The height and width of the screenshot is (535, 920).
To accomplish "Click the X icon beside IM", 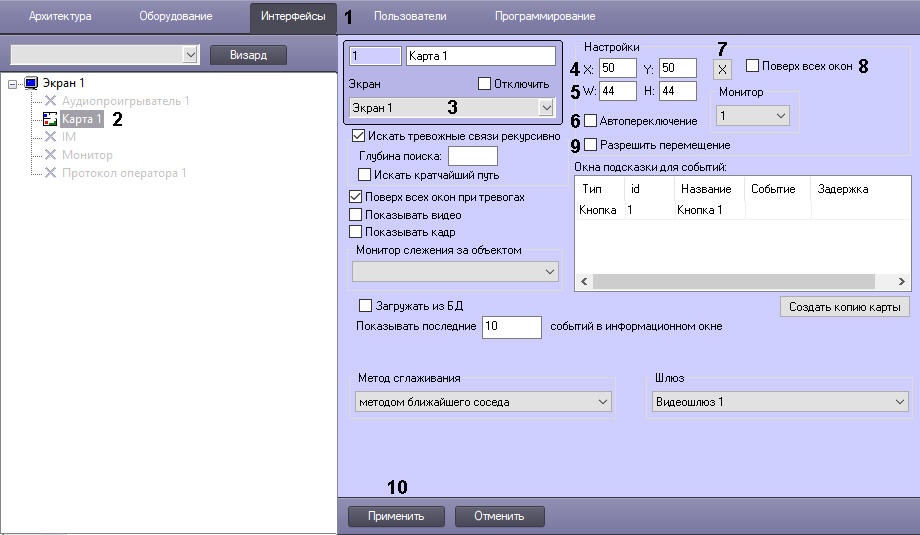I will pos(50,137).
